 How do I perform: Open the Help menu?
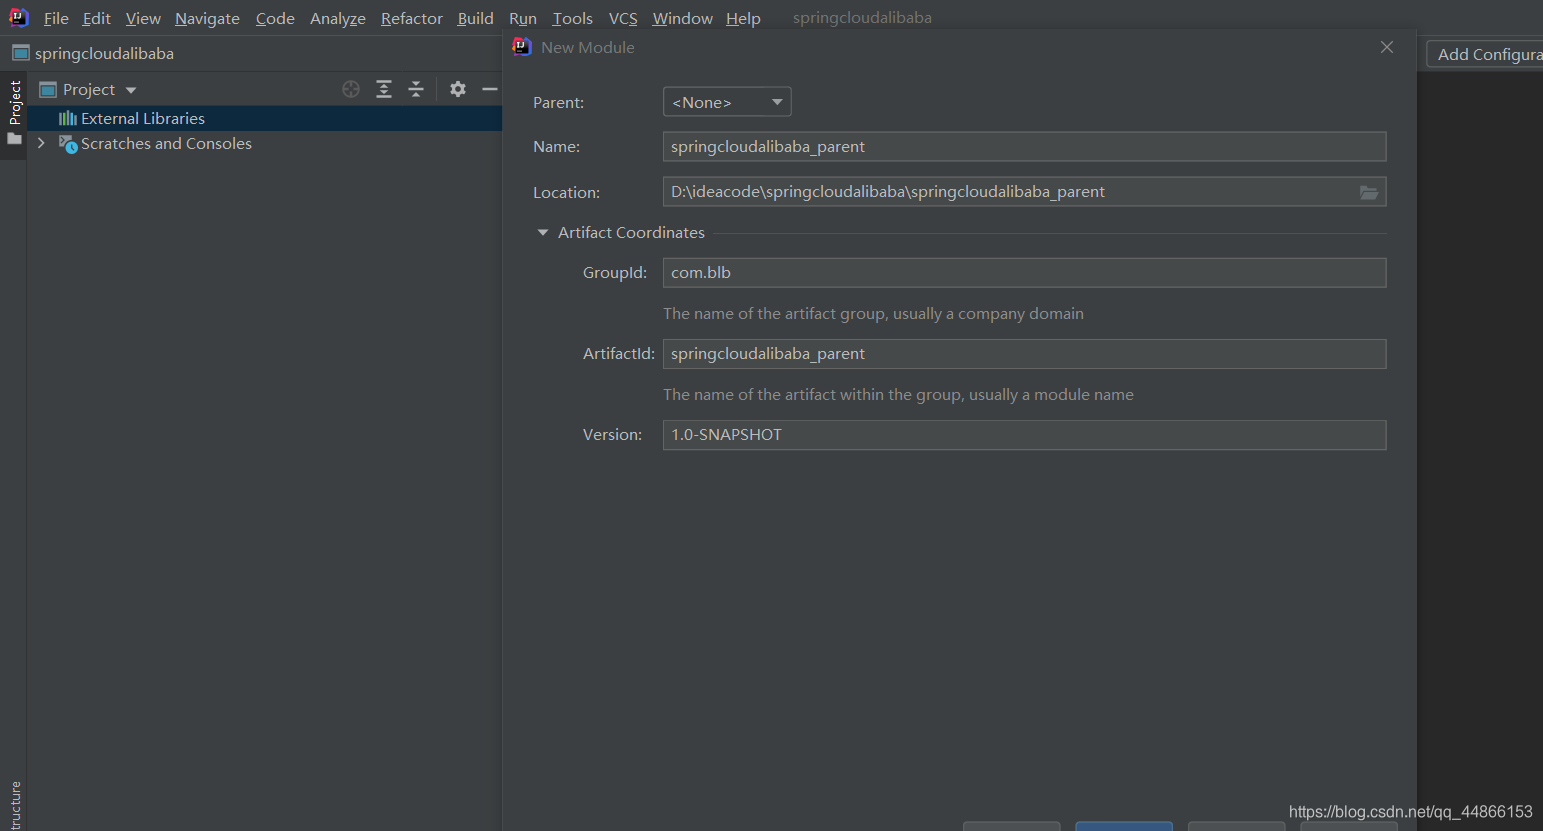point(743,18)
